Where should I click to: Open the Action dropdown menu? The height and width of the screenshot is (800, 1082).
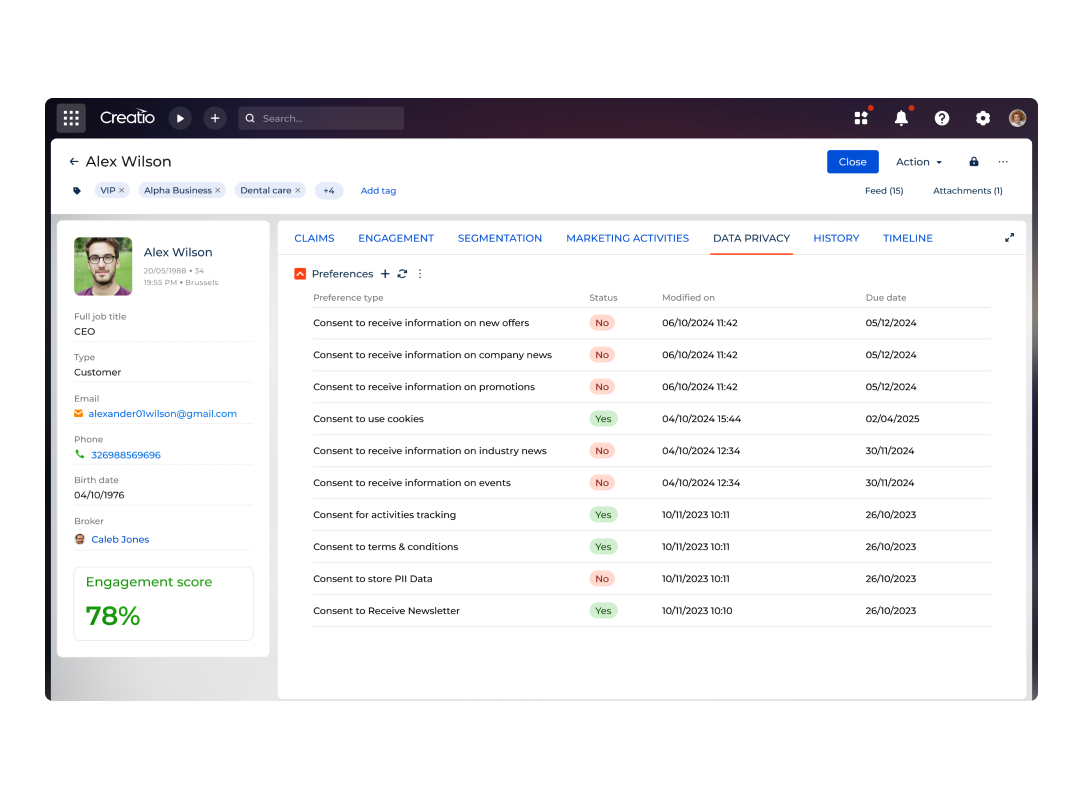pos(919,162)
